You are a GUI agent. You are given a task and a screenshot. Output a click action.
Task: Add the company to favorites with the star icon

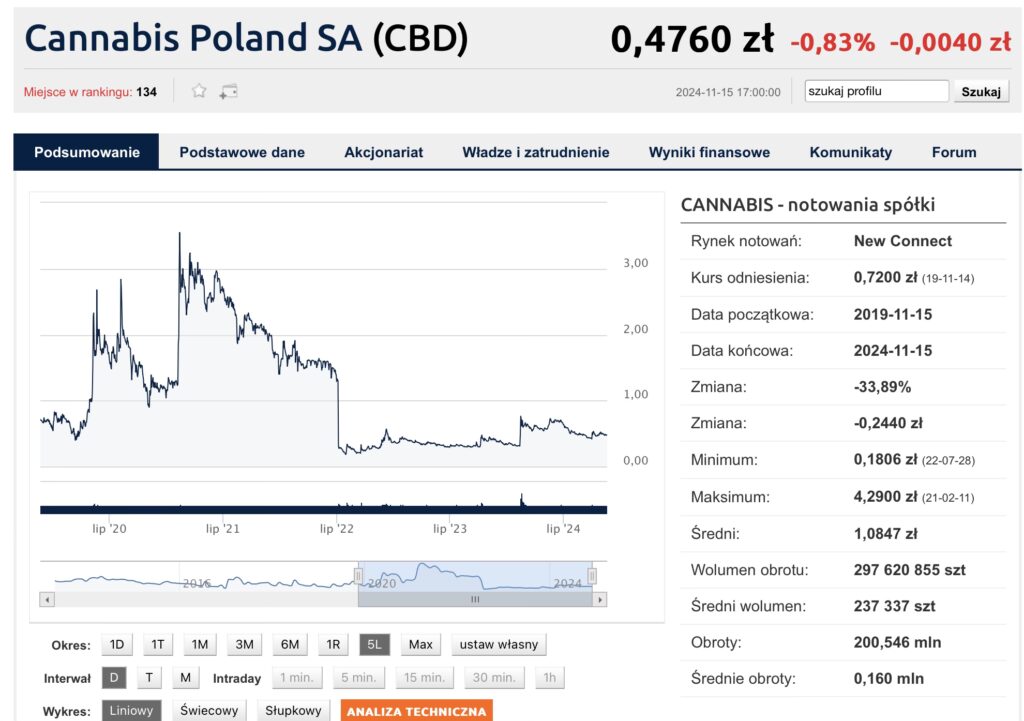pos(199,91)
